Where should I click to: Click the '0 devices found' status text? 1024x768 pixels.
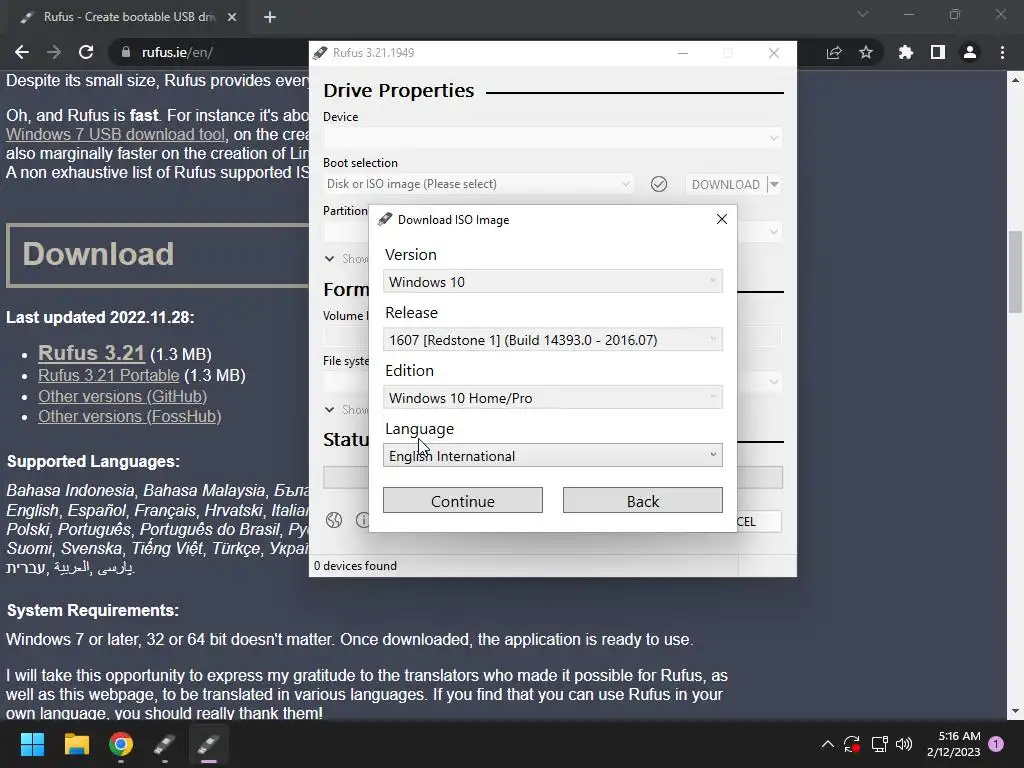pos(355,566)
